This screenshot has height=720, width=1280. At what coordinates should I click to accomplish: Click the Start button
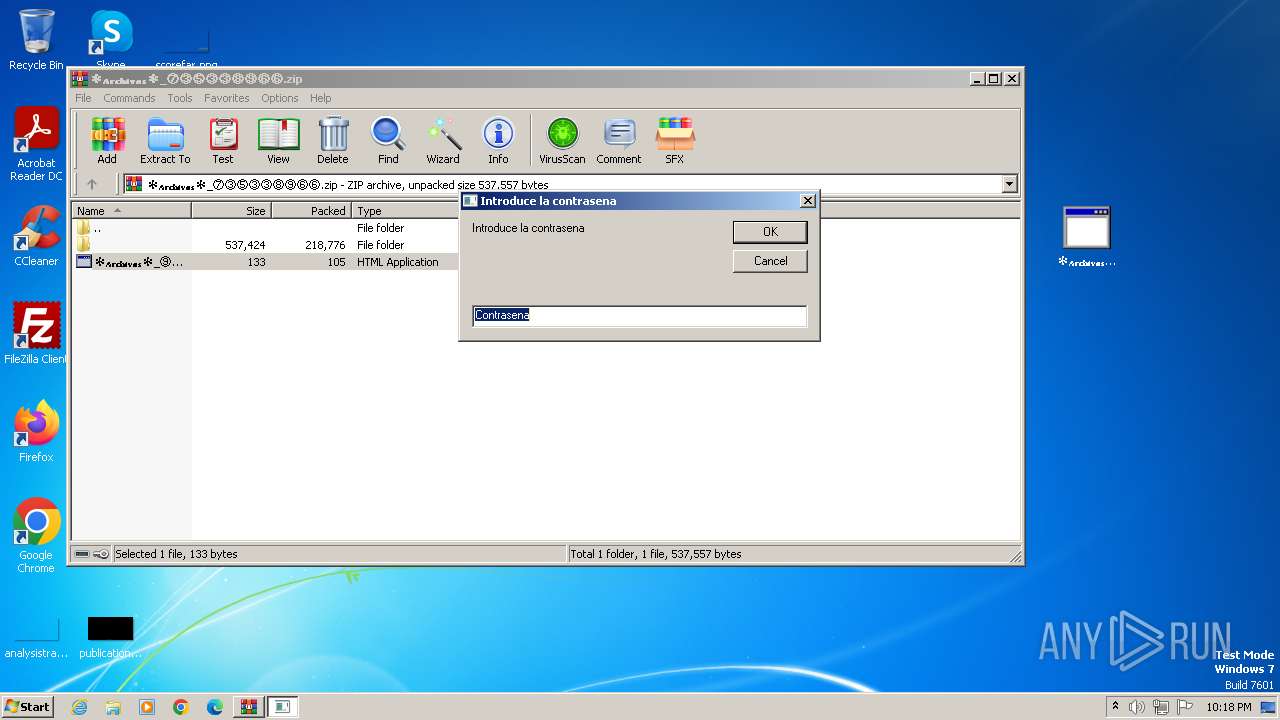28,707
